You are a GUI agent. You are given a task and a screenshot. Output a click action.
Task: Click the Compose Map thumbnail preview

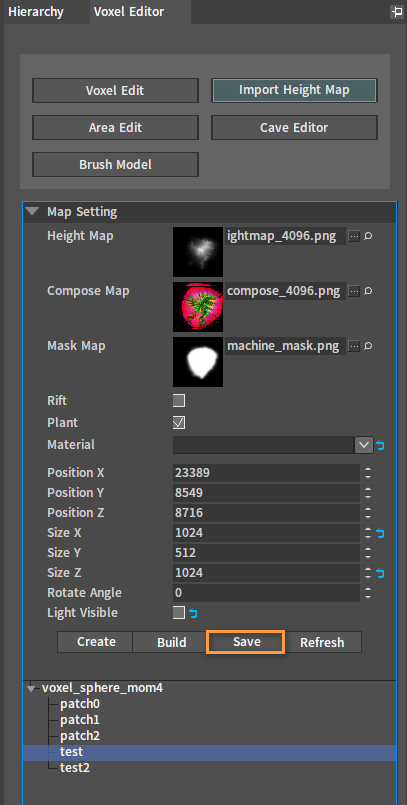tap(198, 306)
